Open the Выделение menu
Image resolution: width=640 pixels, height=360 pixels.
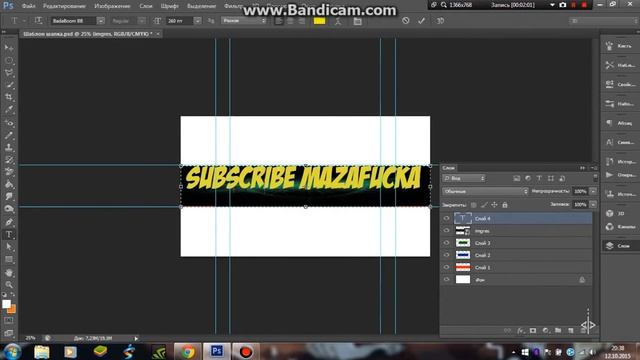(x=201, y=6)
